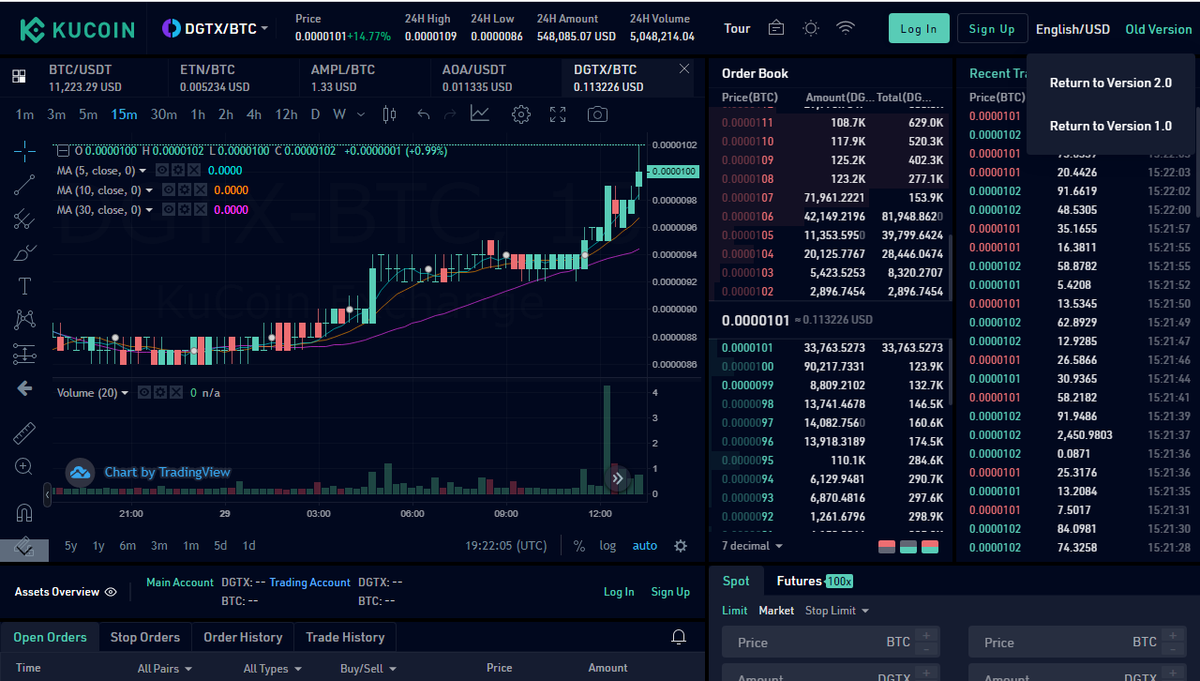Toggle visibility of Volume indicator
This screenshot has width=1200, height=681.
click(x=144, y=393)
